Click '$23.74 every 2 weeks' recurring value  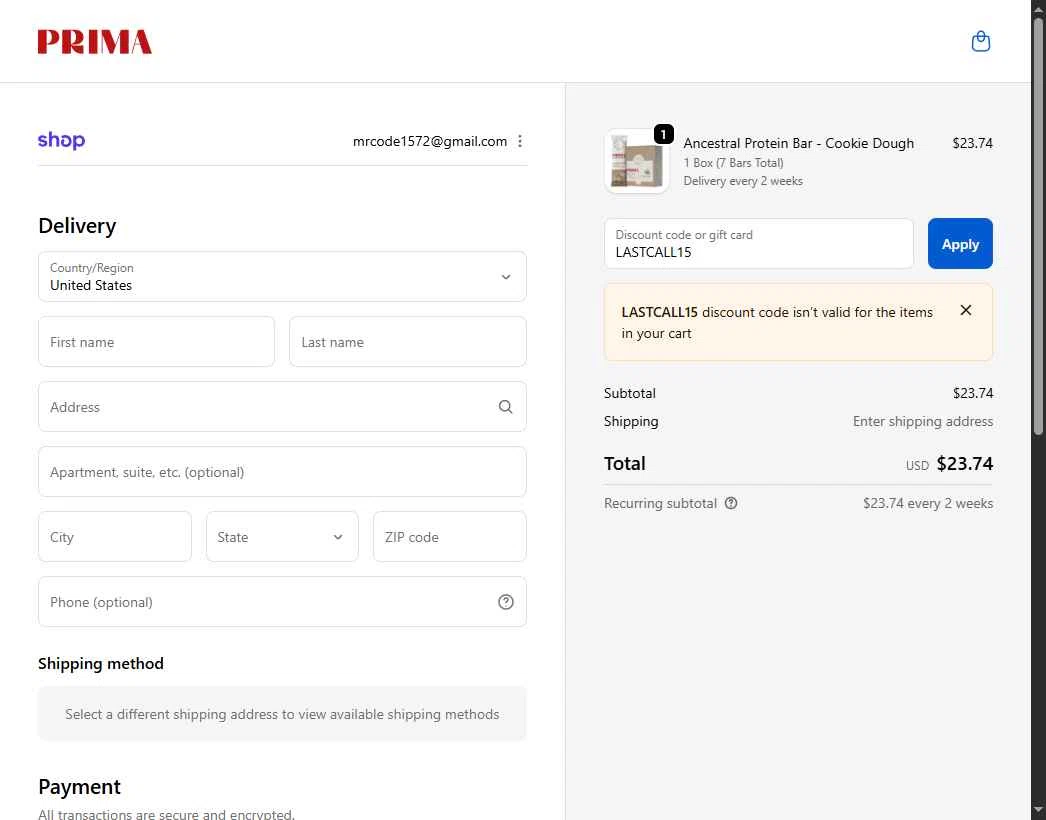pyautogui.click(x=928, y=503)
